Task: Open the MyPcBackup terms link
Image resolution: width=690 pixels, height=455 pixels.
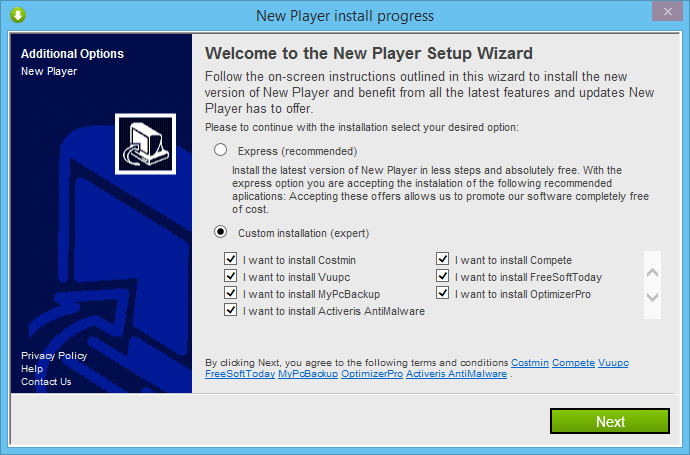Action: [x=308, y=374]
